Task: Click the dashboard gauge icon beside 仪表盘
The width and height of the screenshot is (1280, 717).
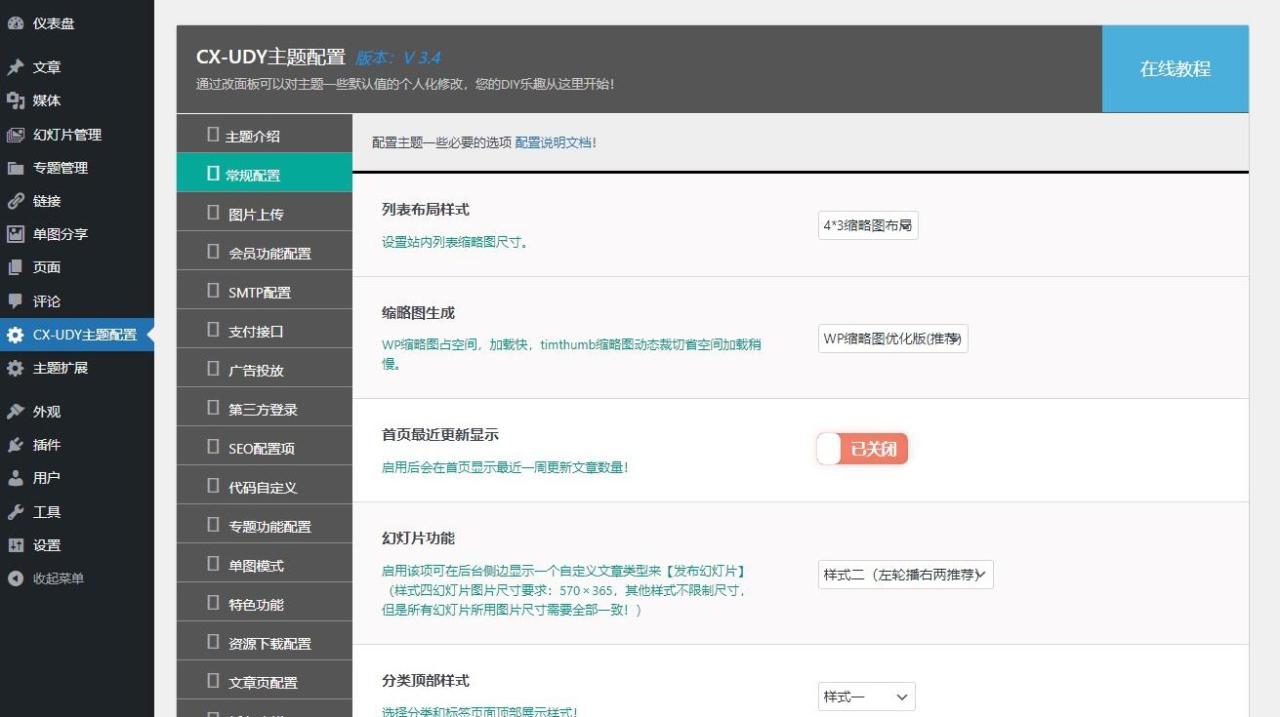Action: tap(15, 24)
